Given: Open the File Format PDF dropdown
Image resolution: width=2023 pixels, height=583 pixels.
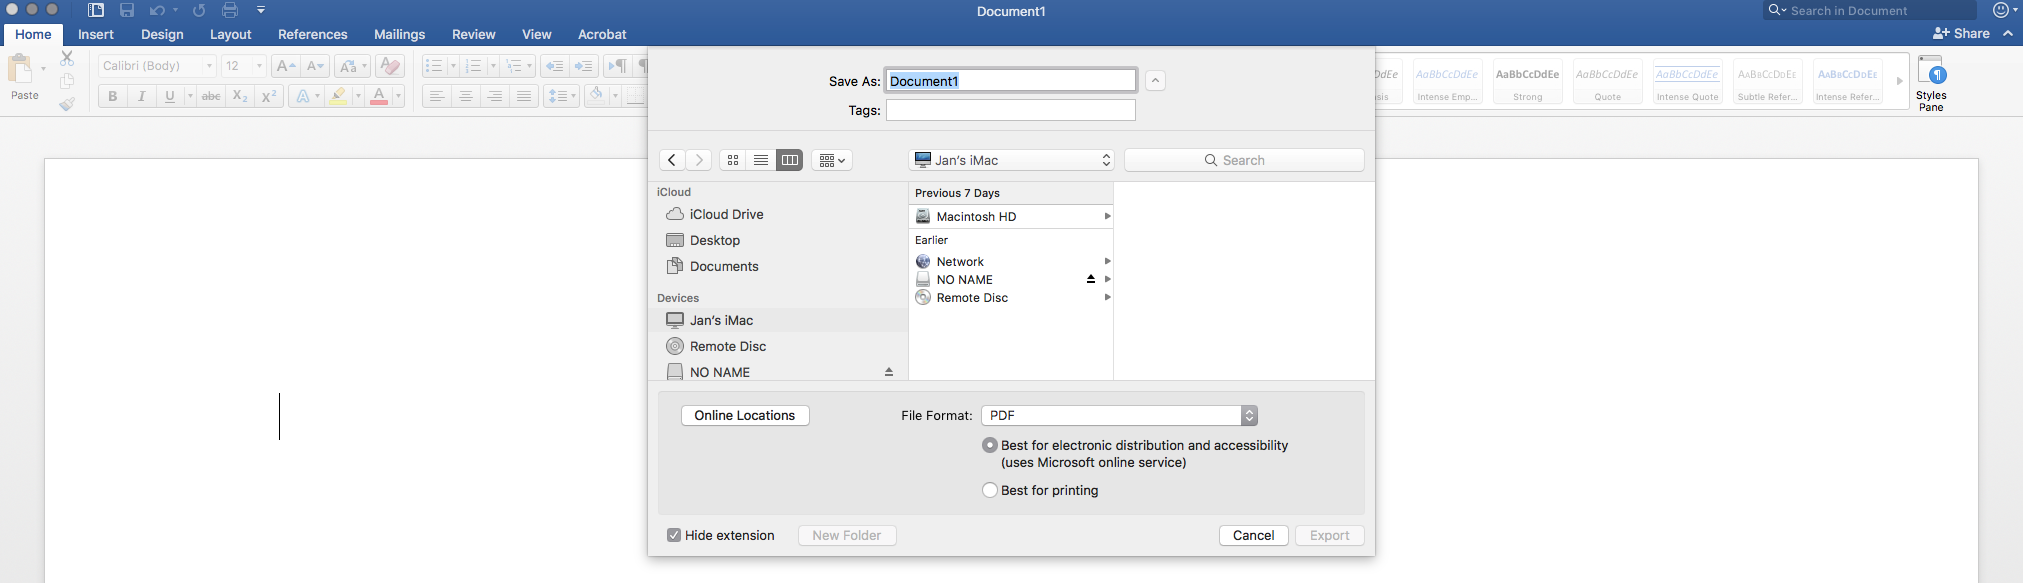Looking at the screenshot, I should pyautogui.click(x=1119, y=415).
